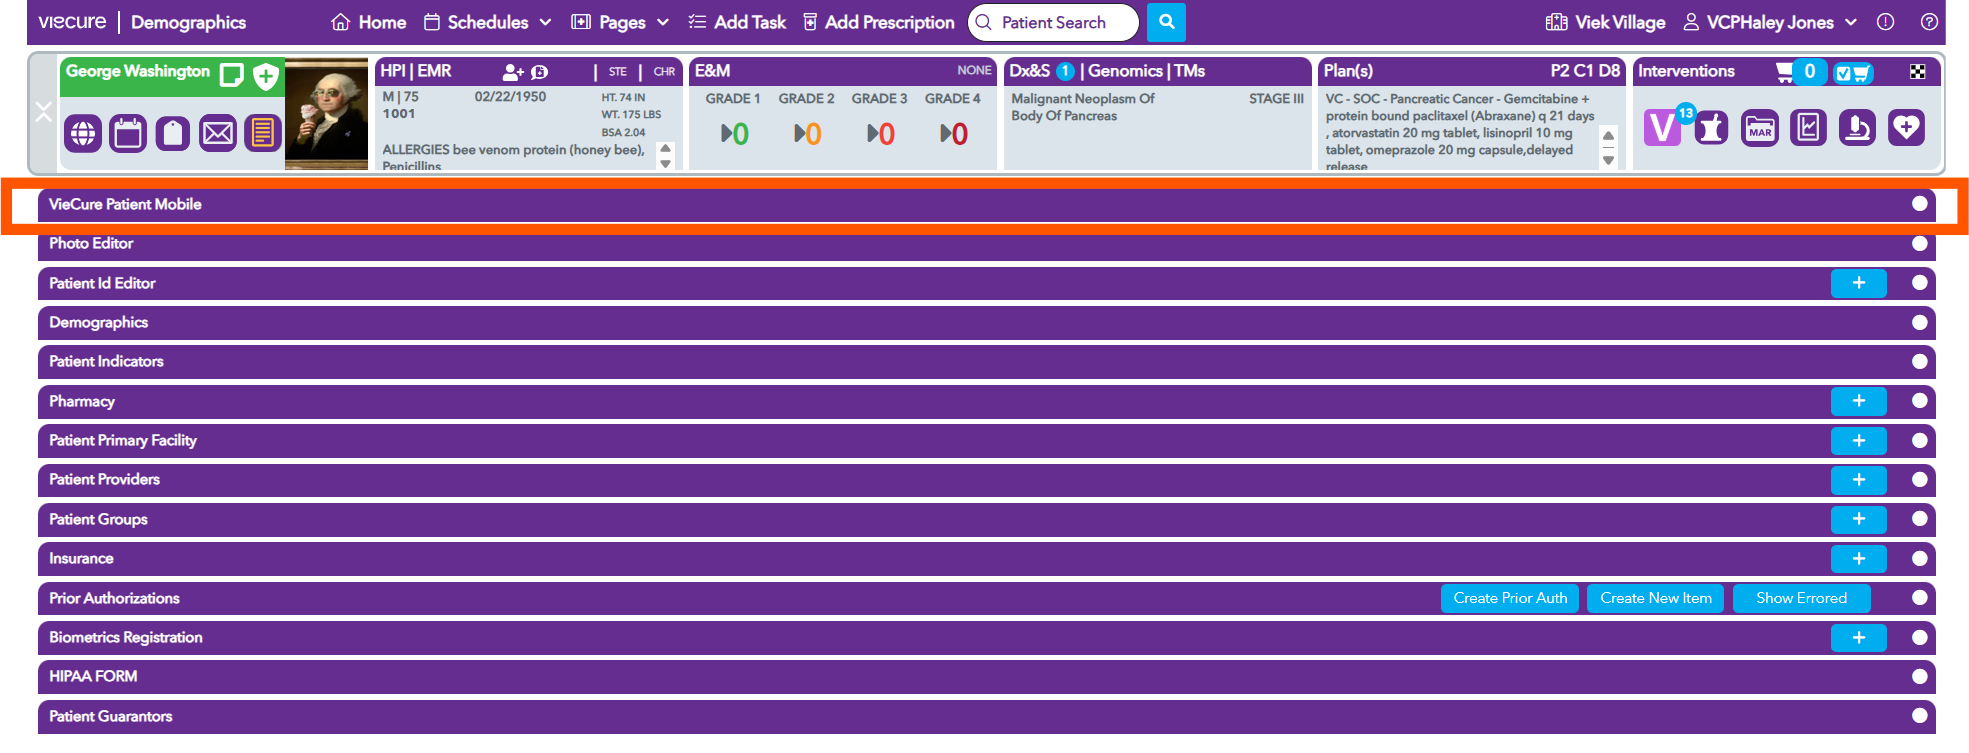Toggle the Demographics row circle
Screen dimensions: 1969x753
click(1919, 322)
